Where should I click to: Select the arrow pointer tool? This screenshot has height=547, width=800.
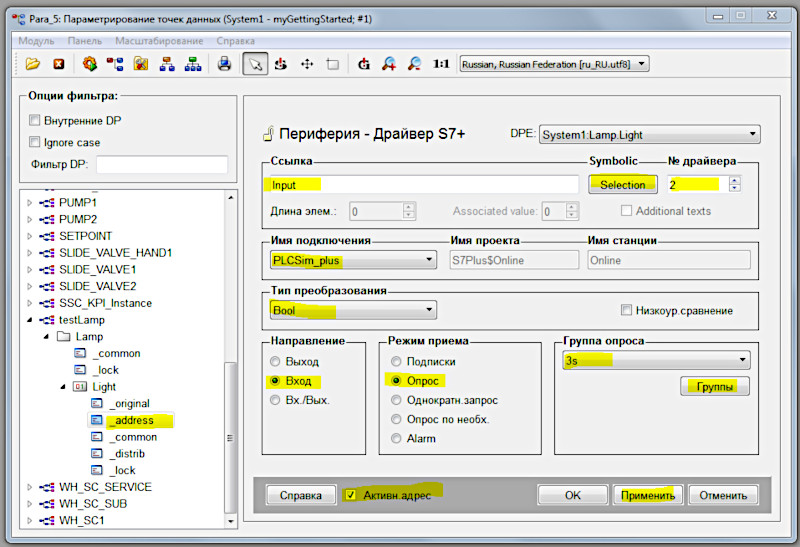(255, 64)
